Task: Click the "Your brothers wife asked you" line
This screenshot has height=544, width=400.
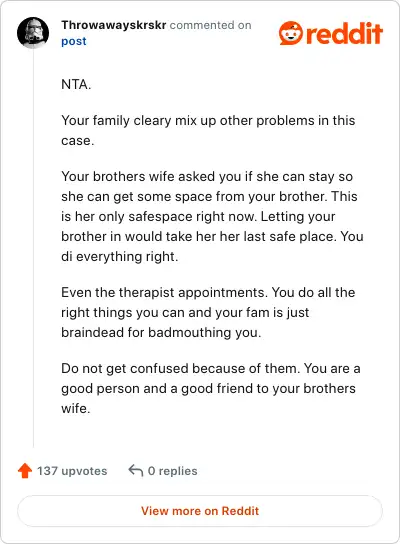Action: (x=207, y=176)
